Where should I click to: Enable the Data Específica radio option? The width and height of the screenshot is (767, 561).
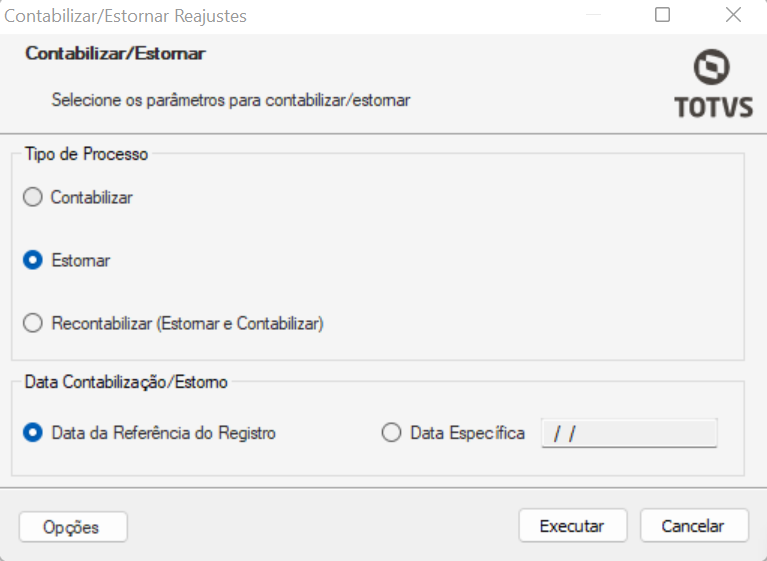click(x=391, y=433)
